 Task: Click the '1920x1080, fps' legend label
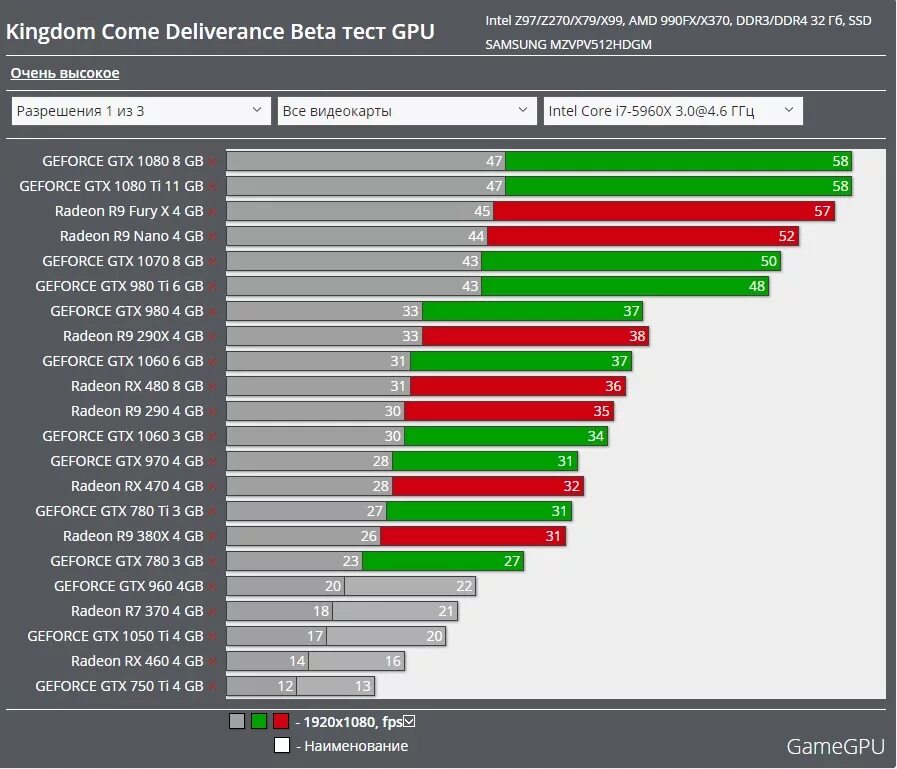coord(353,722)
